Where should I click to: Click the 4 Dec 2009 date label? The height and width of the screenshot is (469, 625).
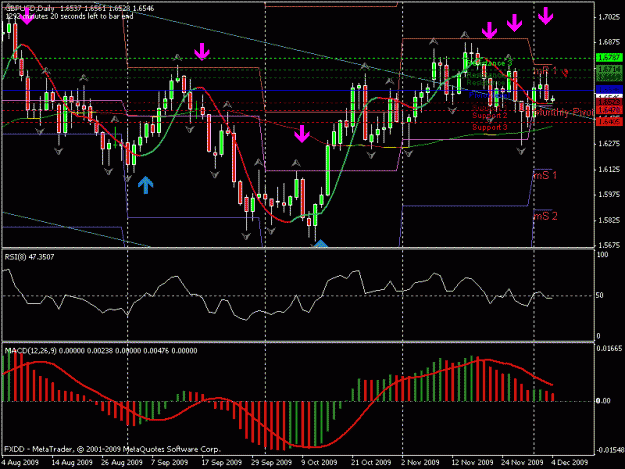[570, 462]
